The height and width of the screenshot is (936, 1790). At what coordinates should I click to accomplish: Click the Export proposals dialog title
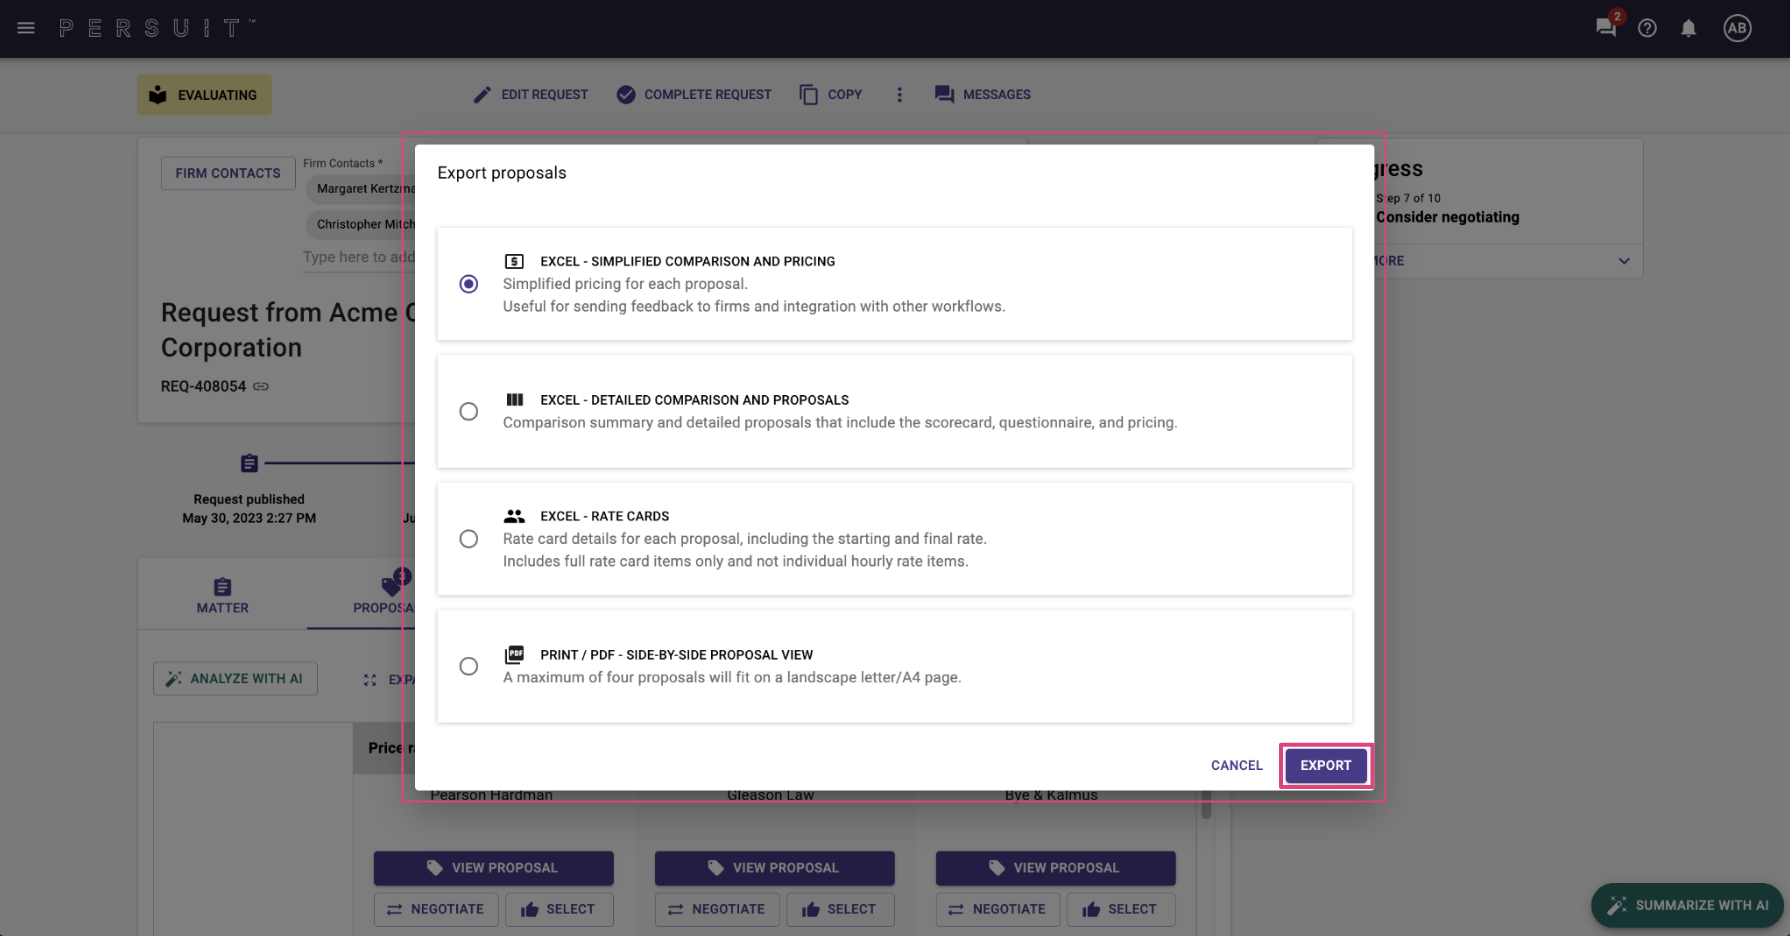click(502, 173)
